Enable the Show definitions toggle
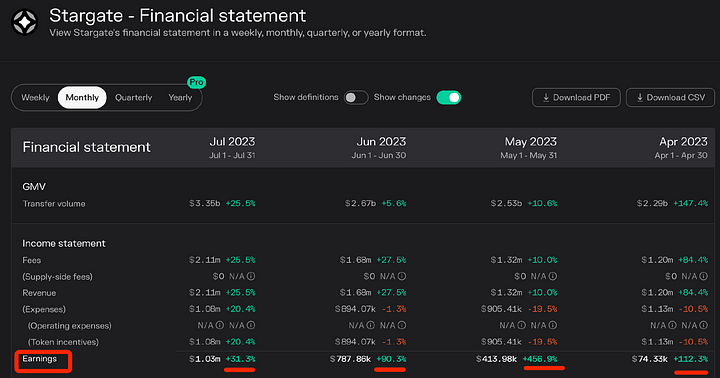The height and width of the screenshot is (378, 720). pyautogui.click(x=356, y=97)
